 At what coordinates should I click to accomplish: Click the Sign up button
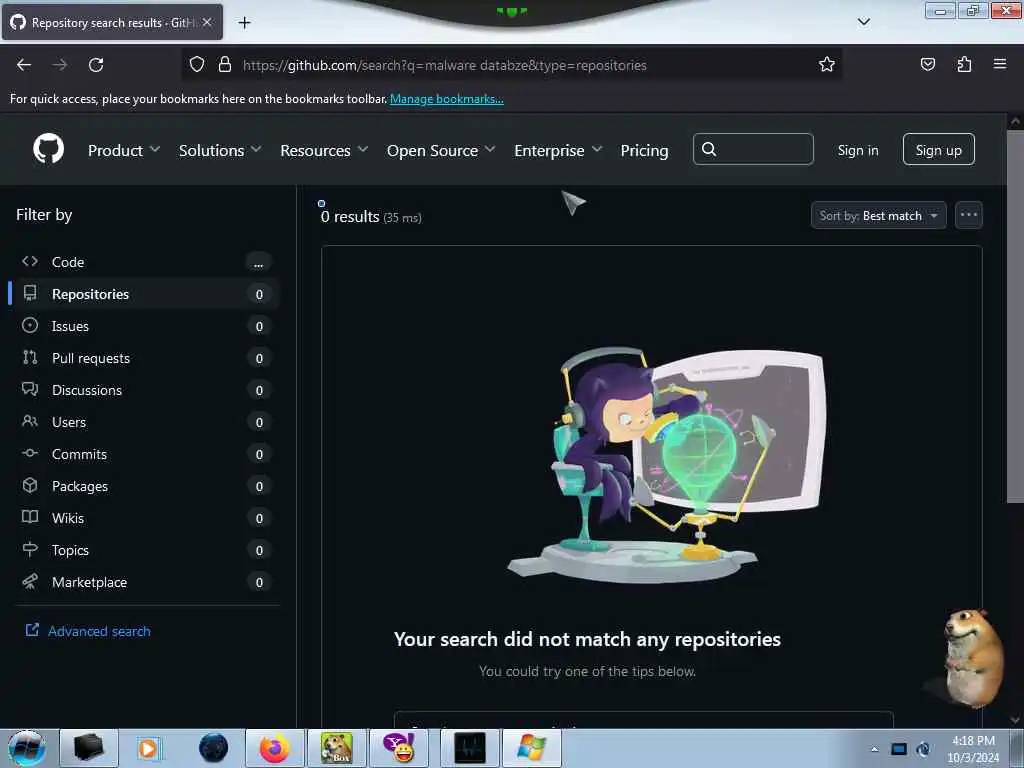(x=938, y=150)
